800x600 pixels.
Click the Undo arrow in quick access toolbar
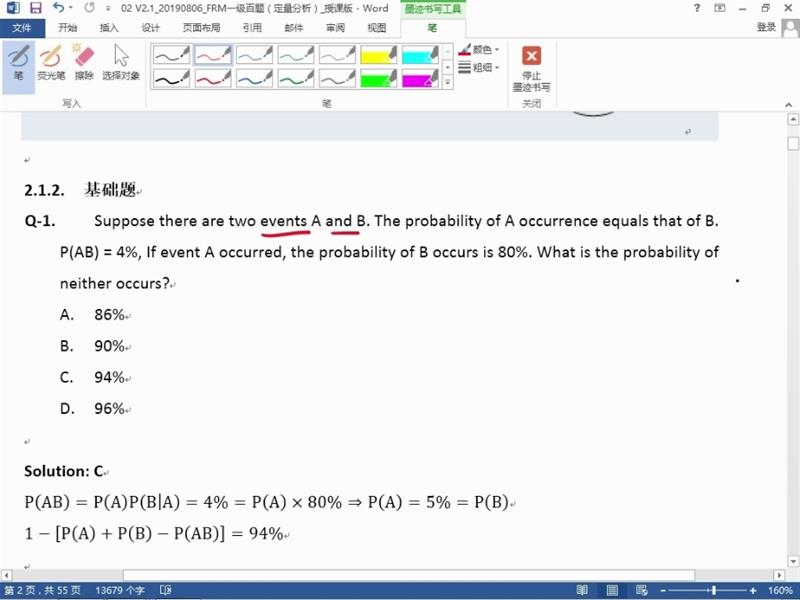58,8
